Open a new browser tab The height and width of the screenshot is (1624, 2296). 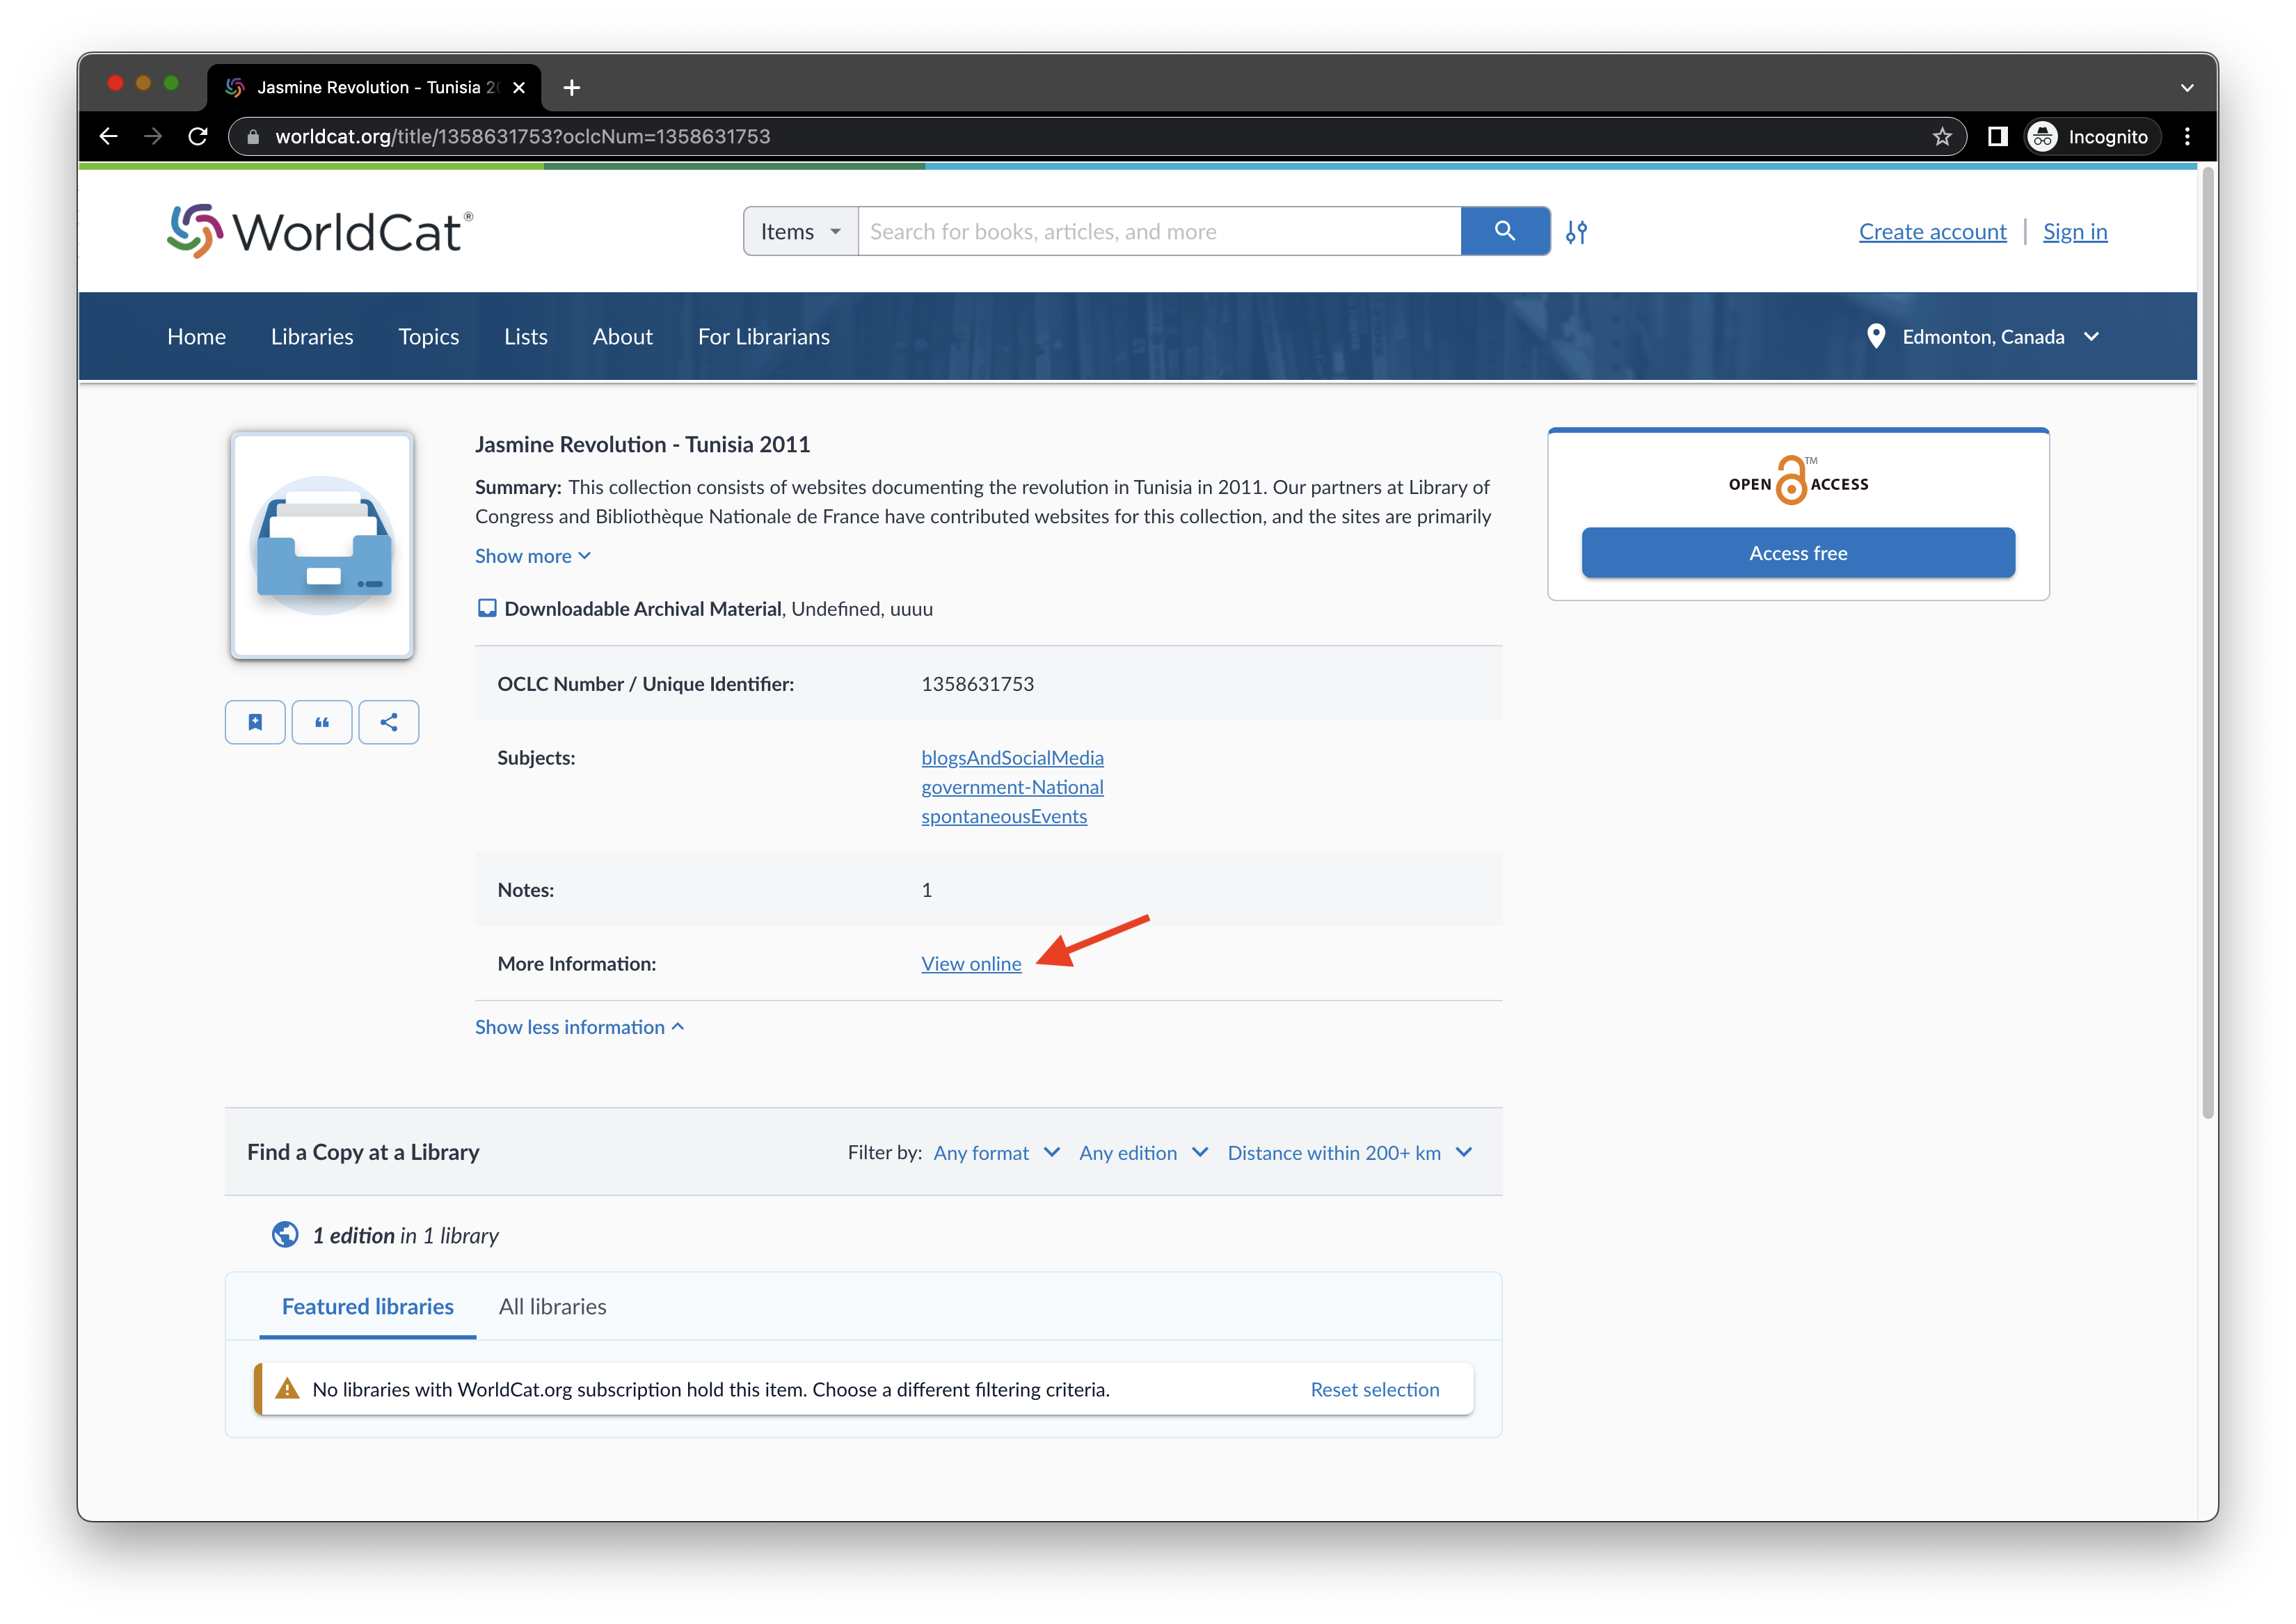tap(572, 88)
